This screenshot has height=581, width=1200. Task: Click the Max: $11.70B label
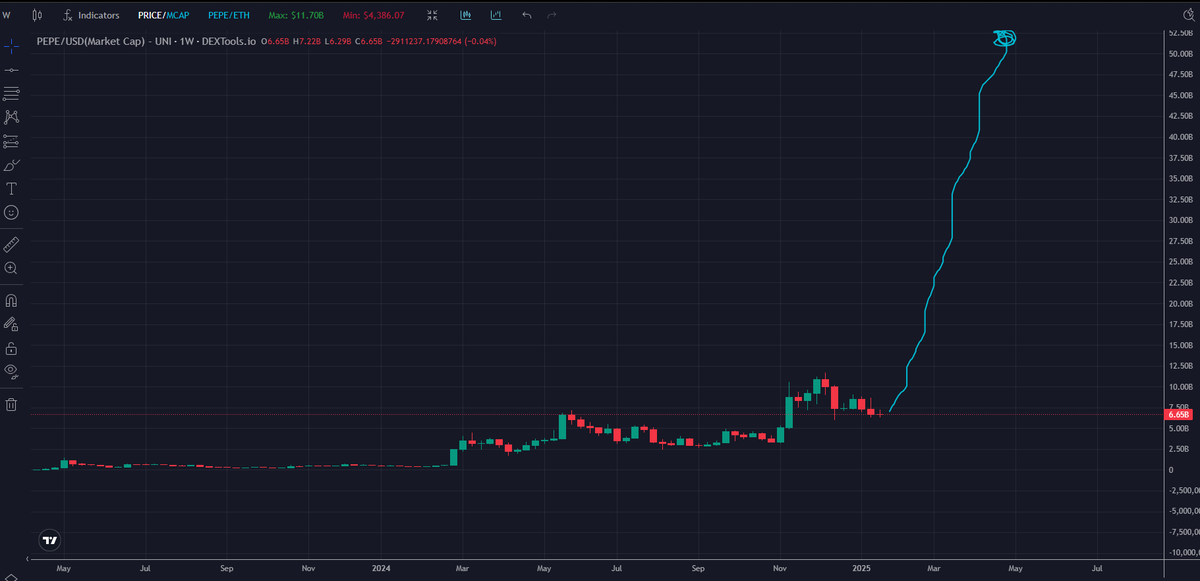pos(295,16)
